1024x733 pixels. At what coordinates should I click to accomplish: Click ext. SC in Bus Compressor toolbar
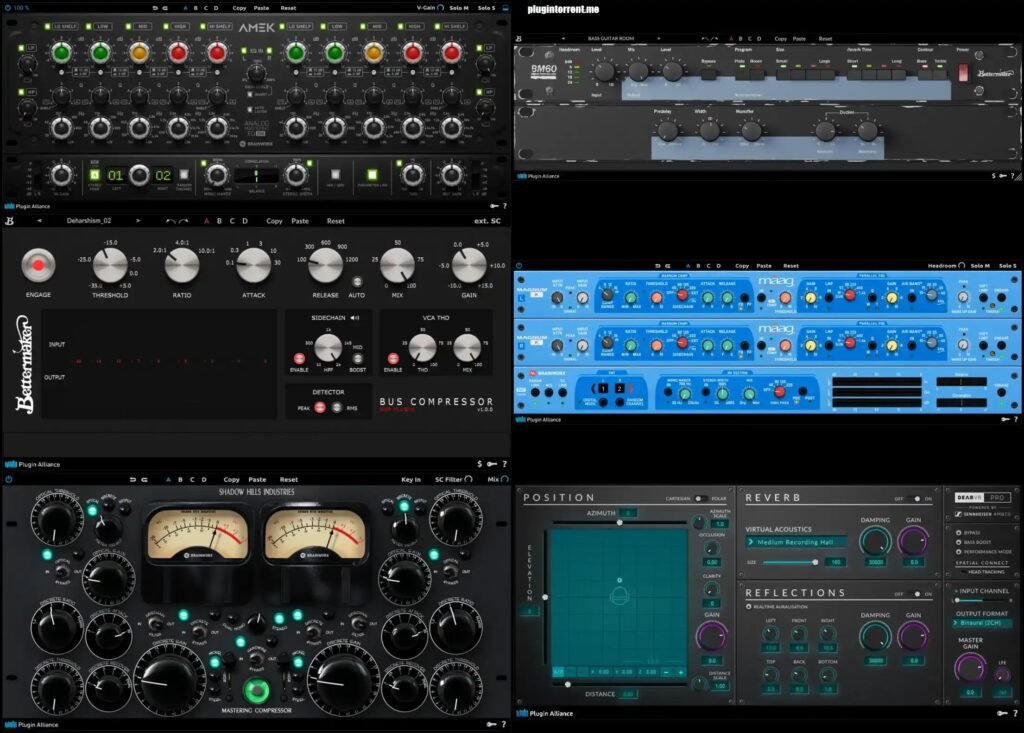pyautogui.click(x=487, y=221)
